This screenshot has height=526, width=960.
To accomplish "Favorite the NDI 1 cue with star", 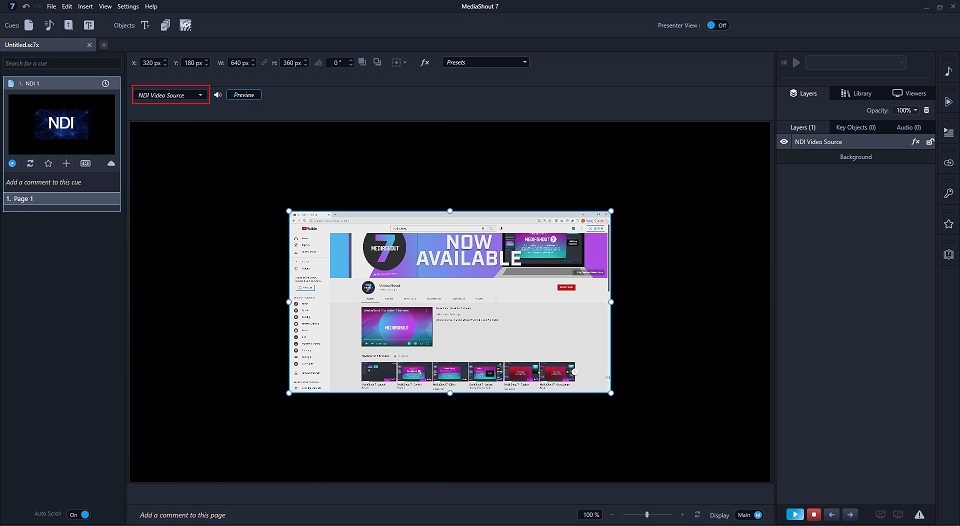I will [48, 163].
